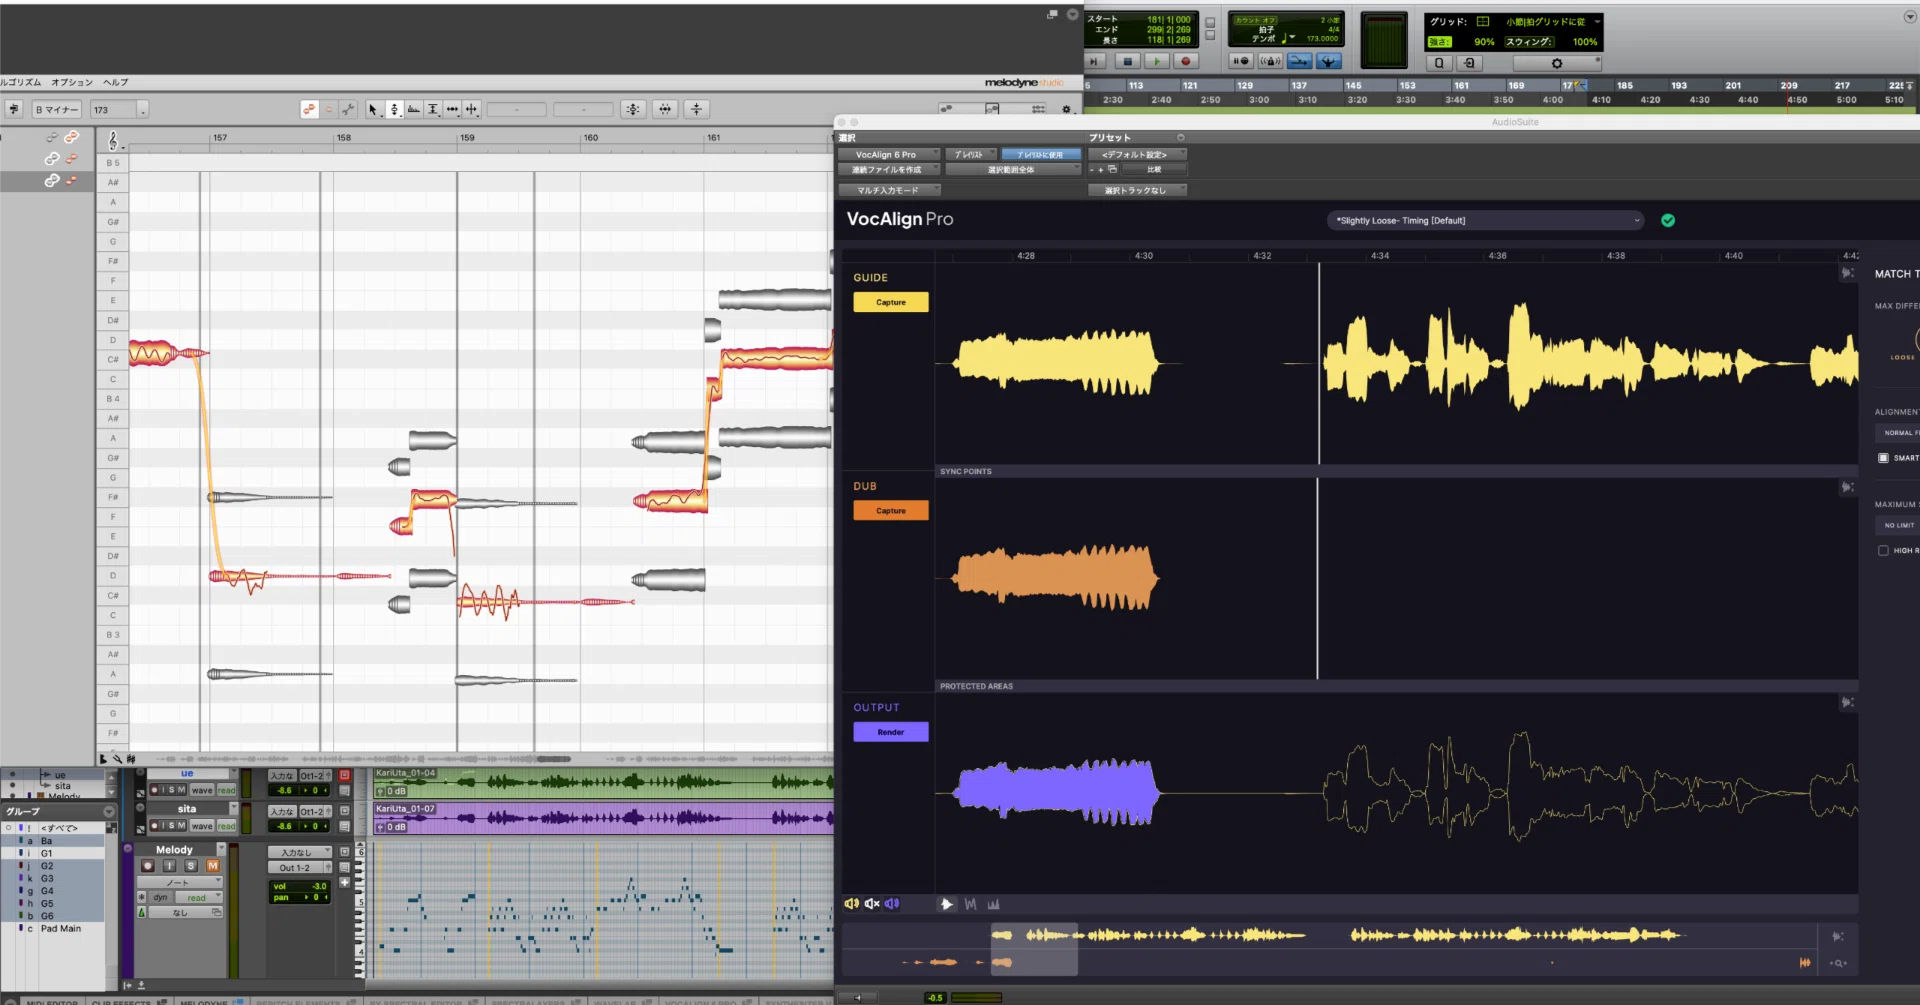Click the treble clef pitch-ruler icon
The height and width of the screenshot is (1005, 1920).
tap(113, 140)
